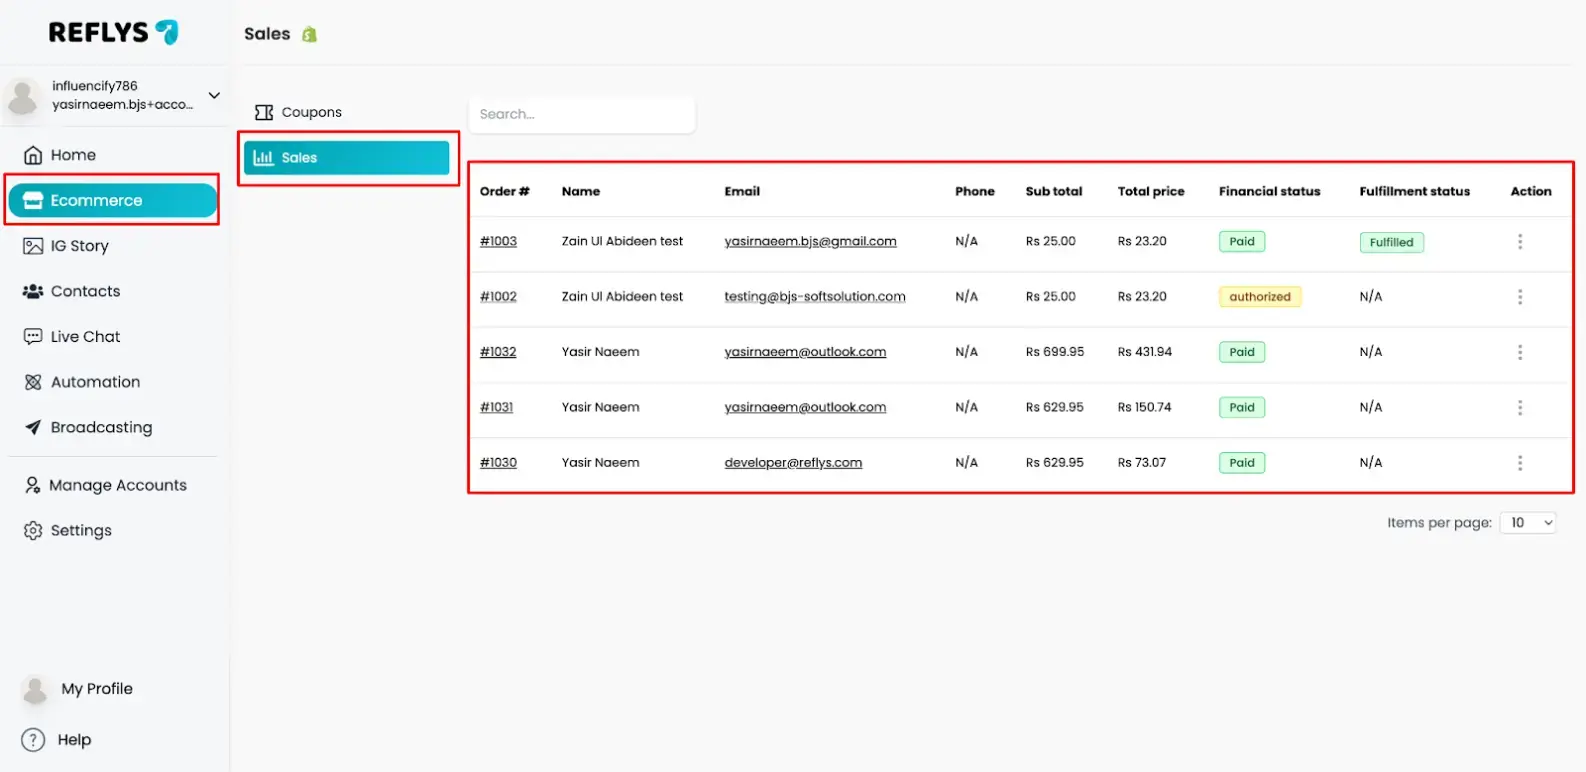Select the Sales tab
The height and width of the screenshot is (772, 1586).
coord(346,158)
